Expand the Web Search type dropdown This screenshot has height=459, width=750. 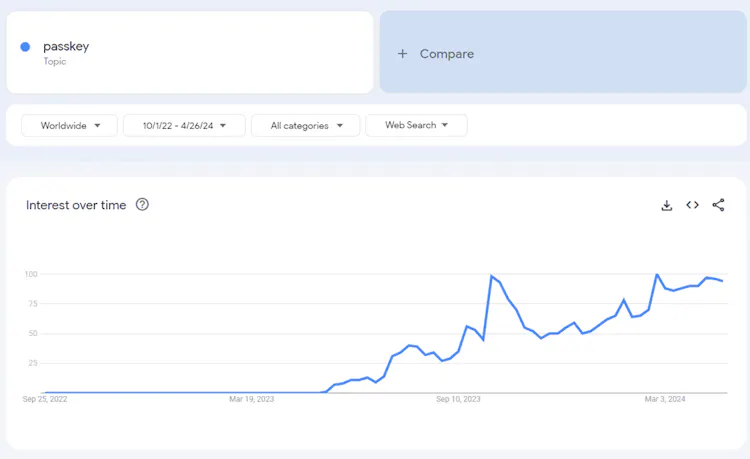pyautogui.click(x=416, y=126)
